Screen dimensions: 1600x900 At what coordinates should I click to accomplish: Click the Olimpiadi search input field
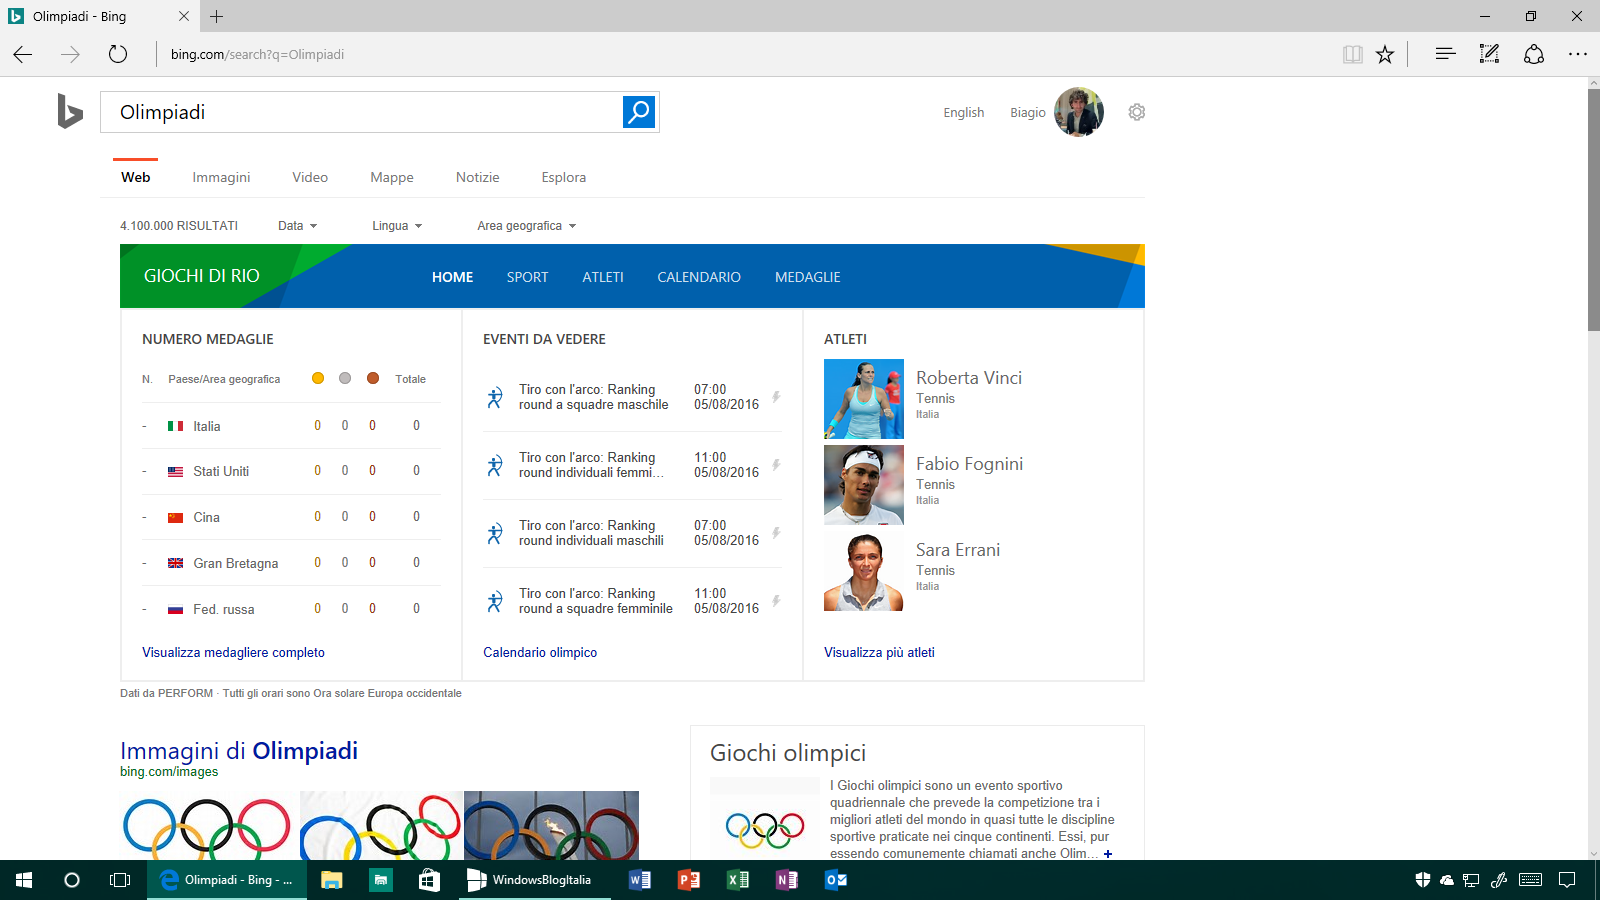(x=361, y=112)
